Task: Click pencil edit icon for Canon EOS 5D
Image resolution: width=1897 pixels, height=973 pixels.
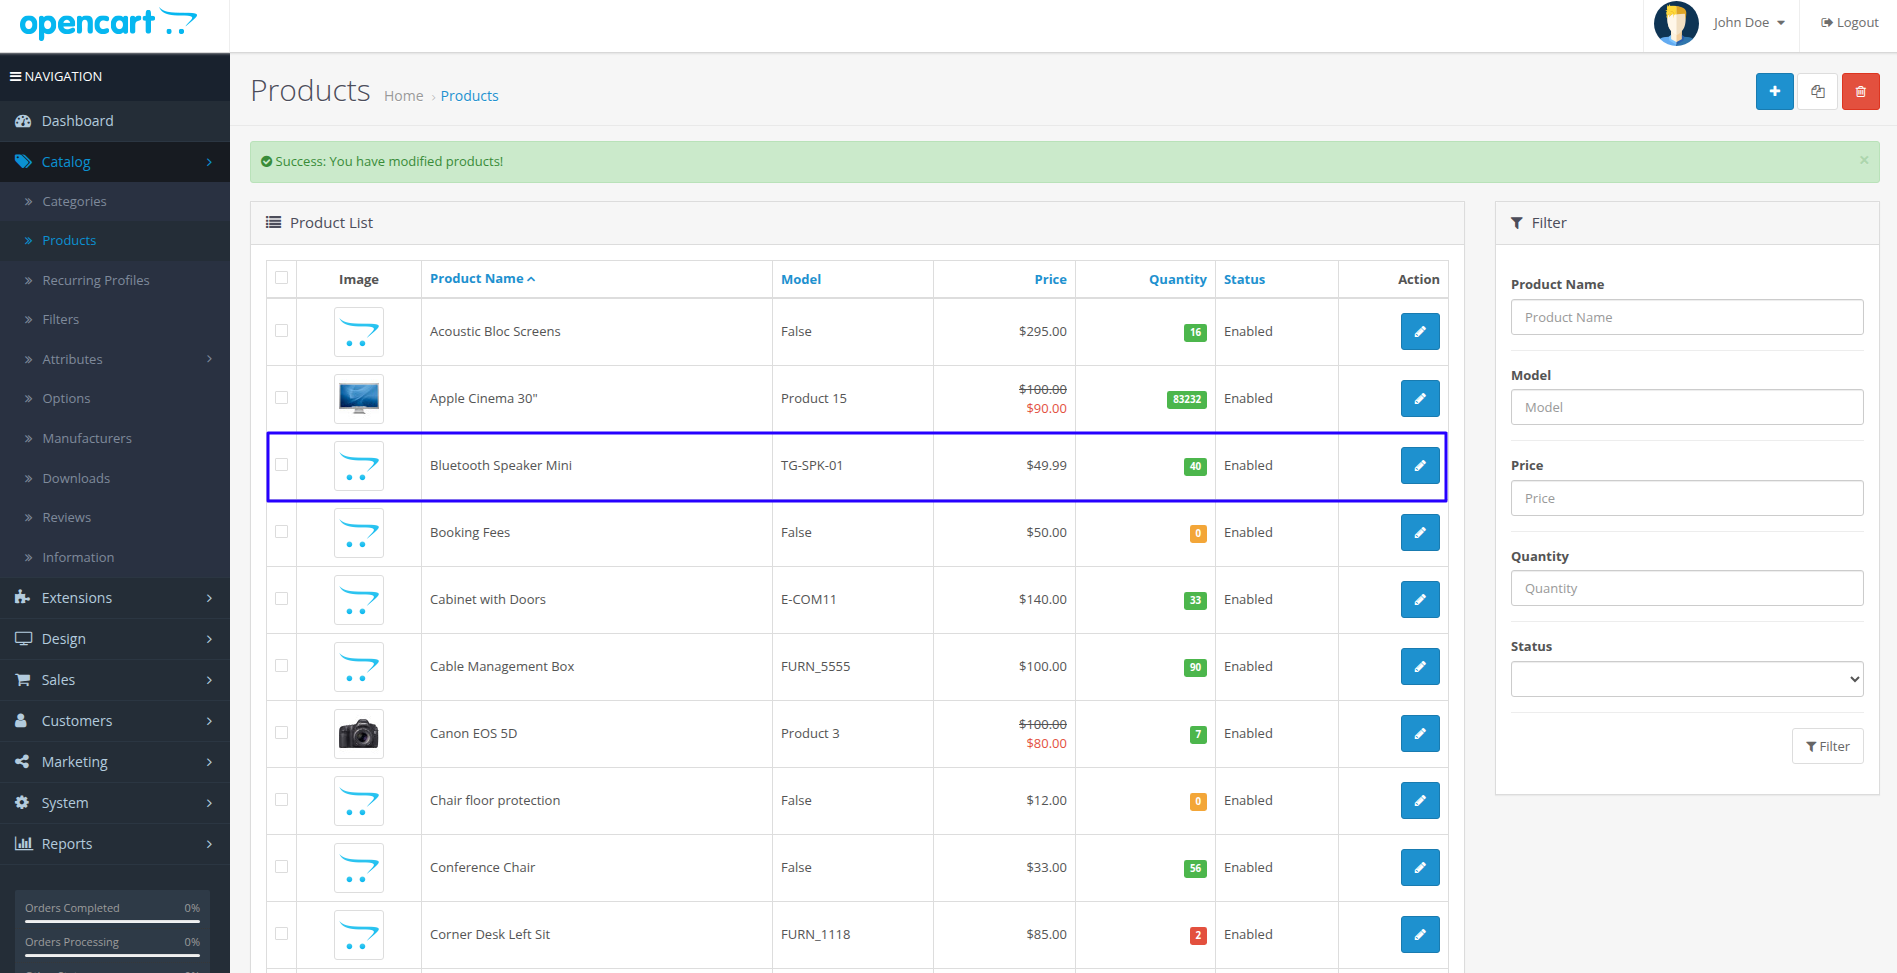Action: [1419, 733]
